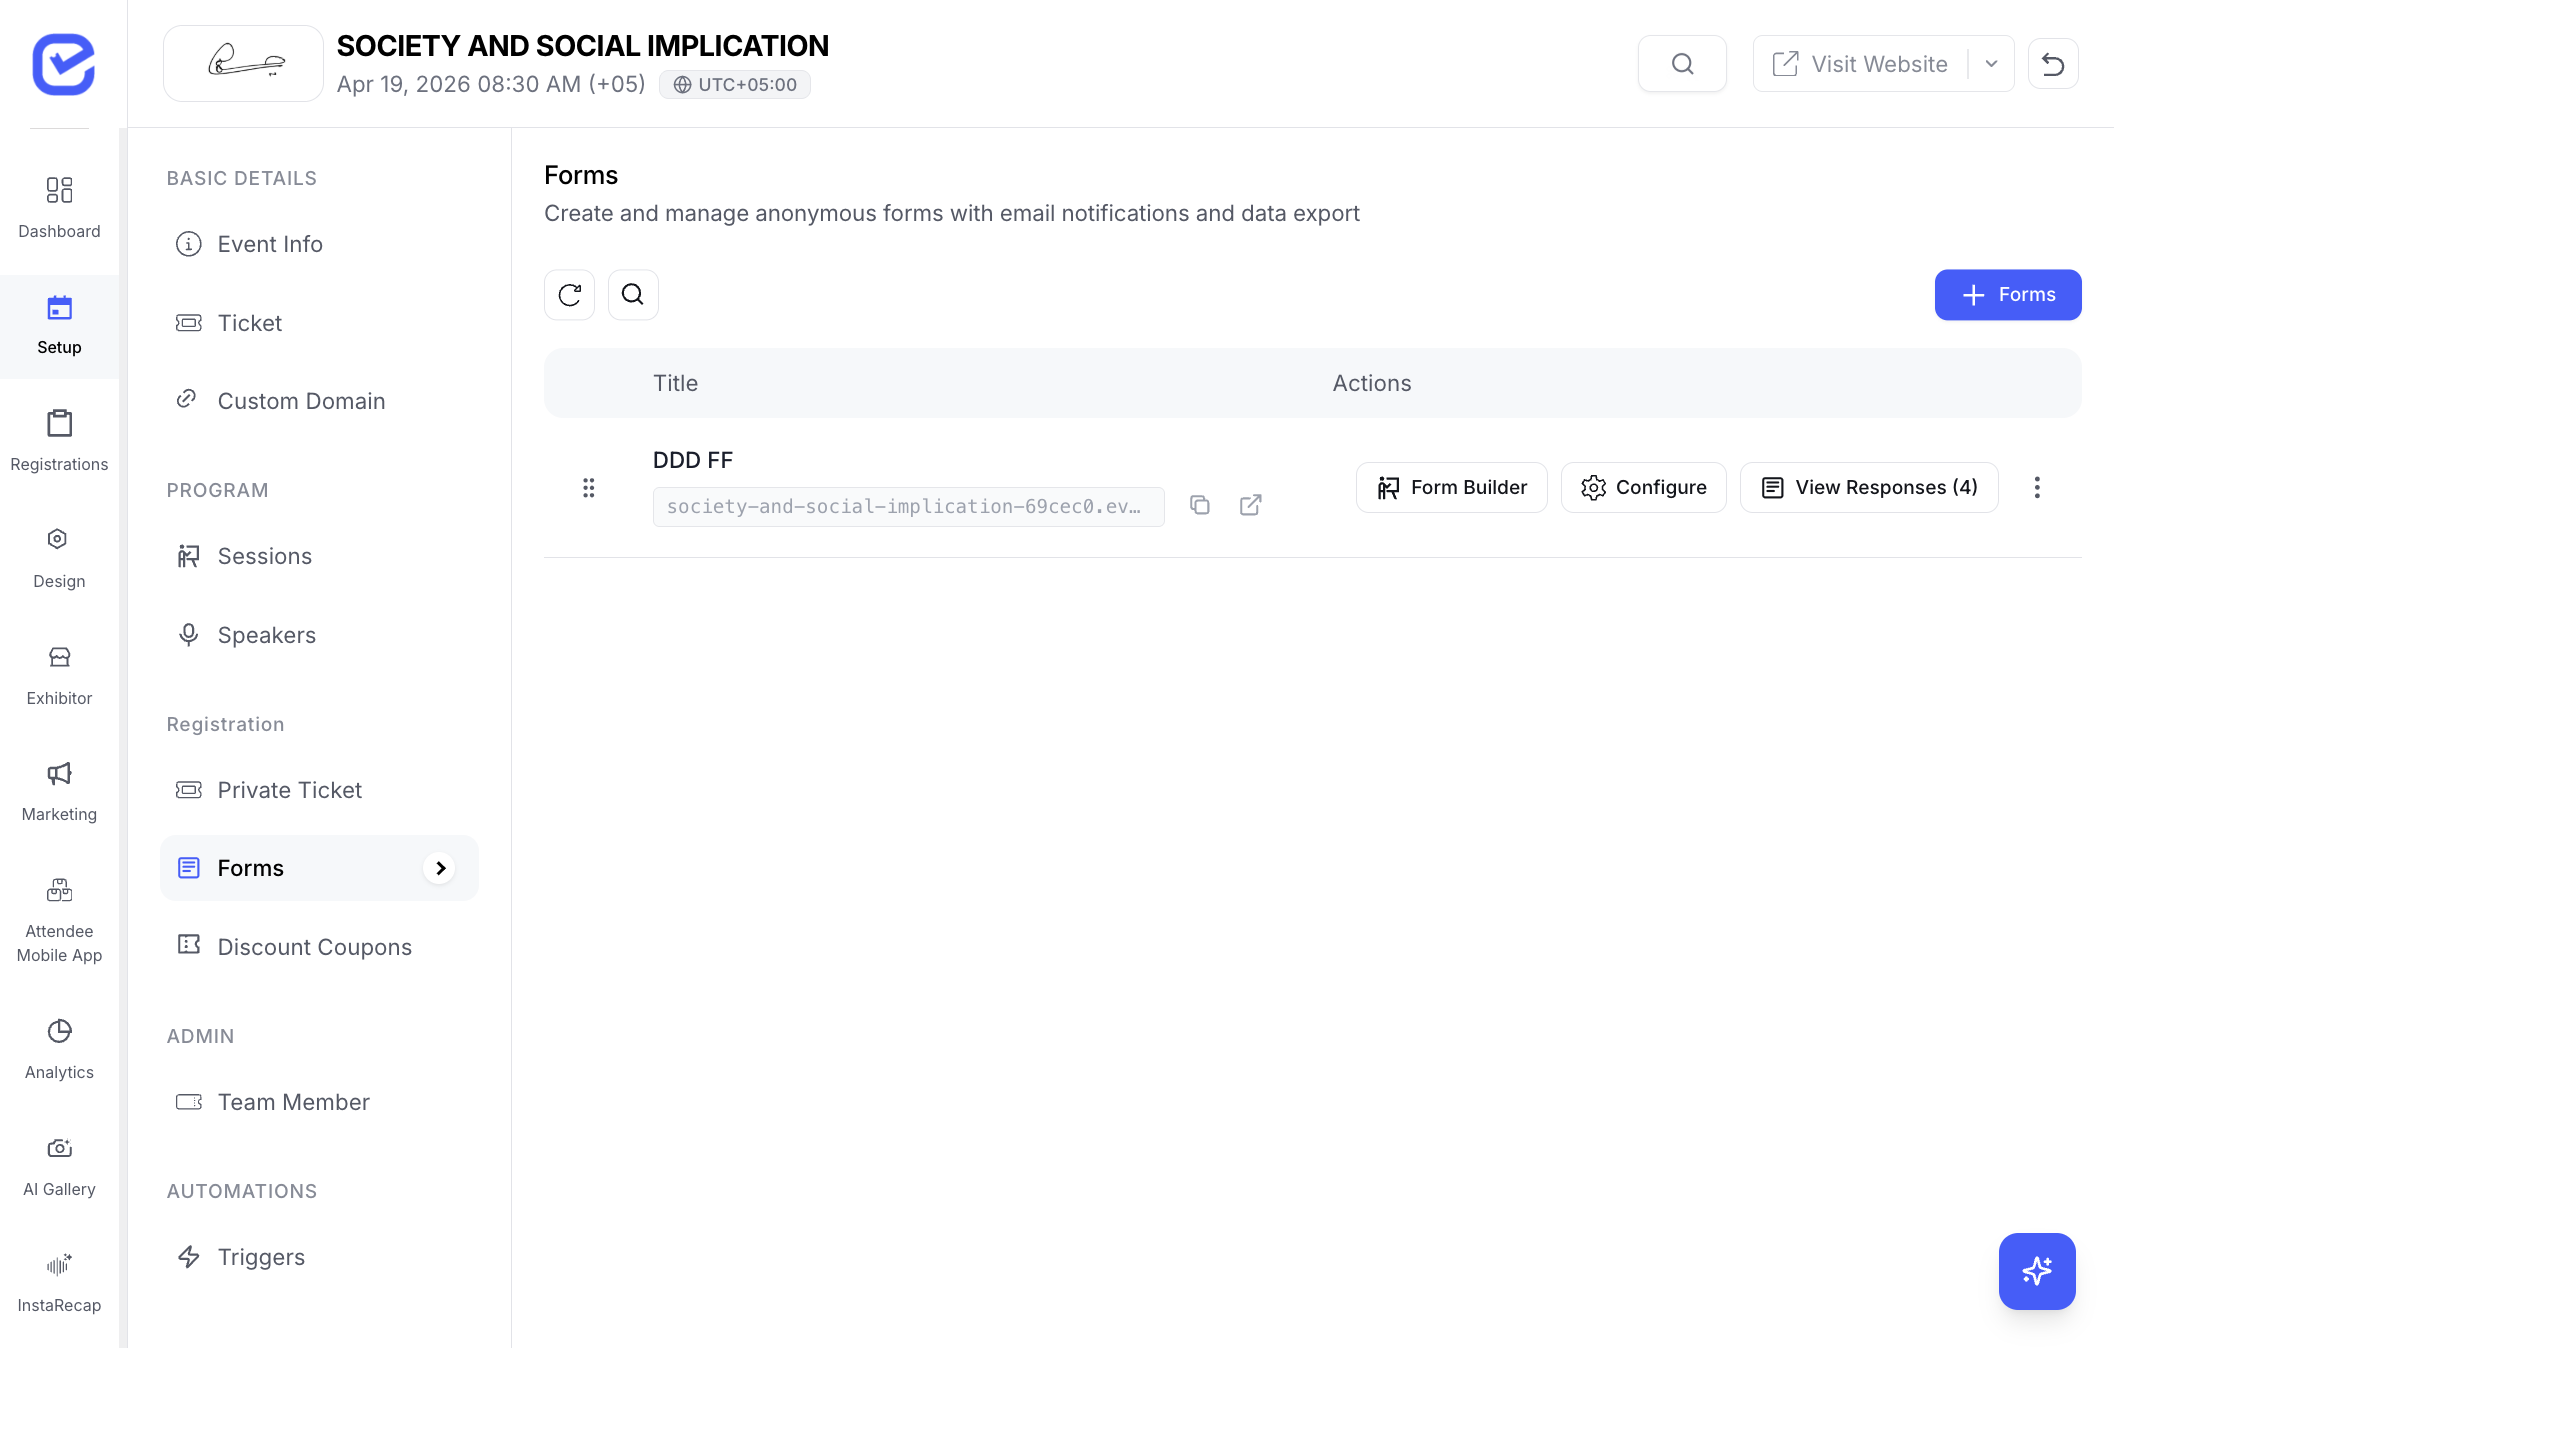Add a new form with Forms button
Image resolution: width=2560 pixels, height=1440 pixels.
2008,295
